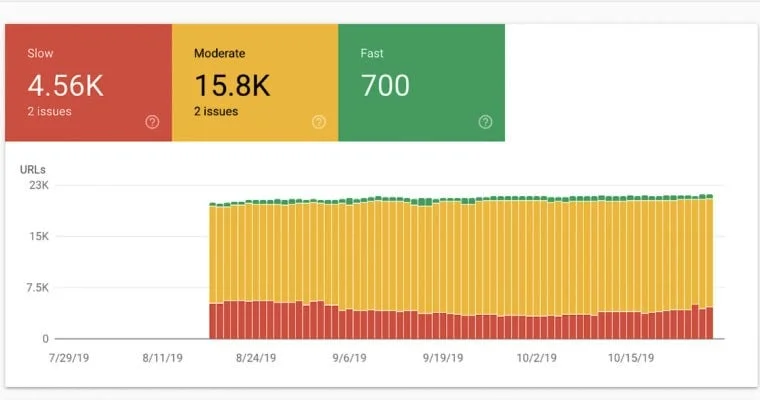Click the help icon in the Moderate card
Screen dimensions: 760x400
point(318,122)
